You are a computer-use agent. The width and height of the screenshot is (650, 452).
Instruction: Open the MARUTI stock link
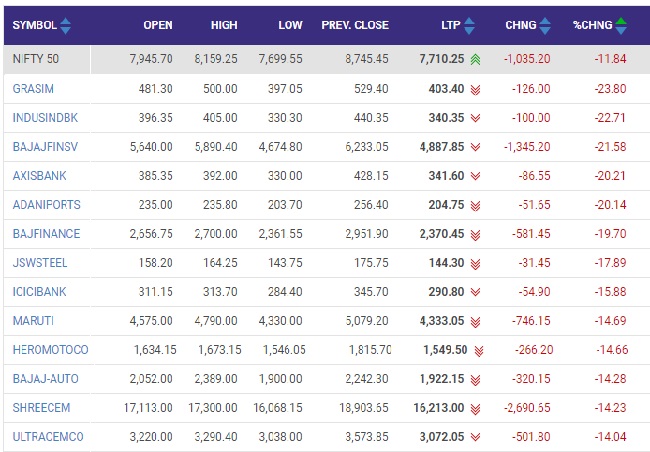(x=33, y=321)
